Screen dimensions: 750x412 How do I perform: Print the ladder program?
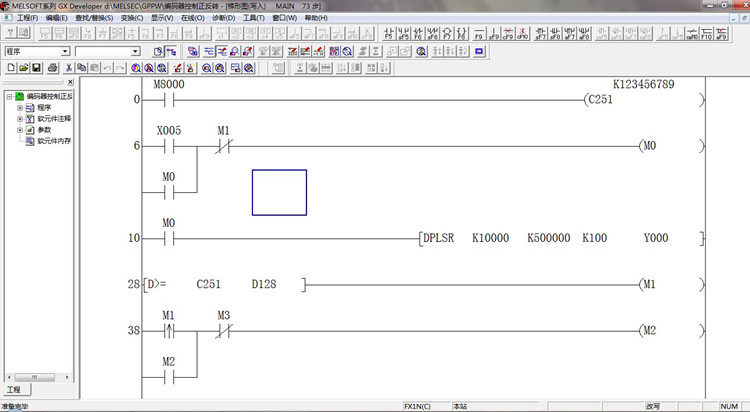53,68
